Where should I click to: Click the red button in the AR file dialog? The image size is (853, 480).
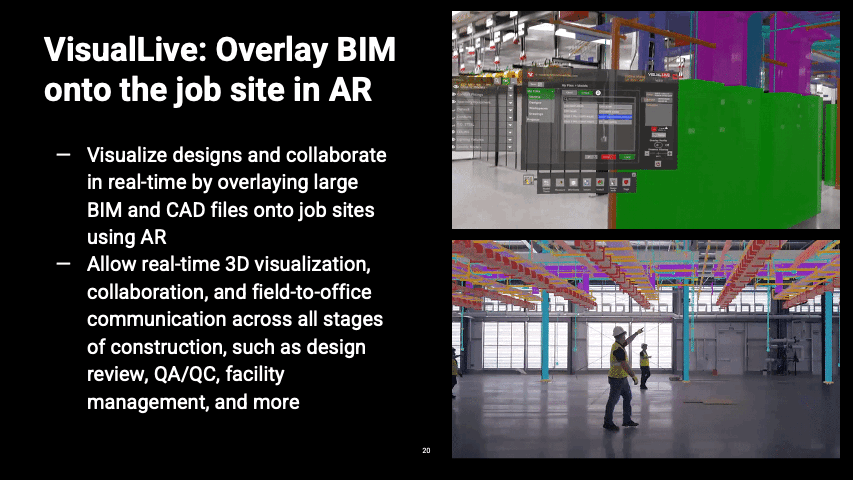pos(608,157)
